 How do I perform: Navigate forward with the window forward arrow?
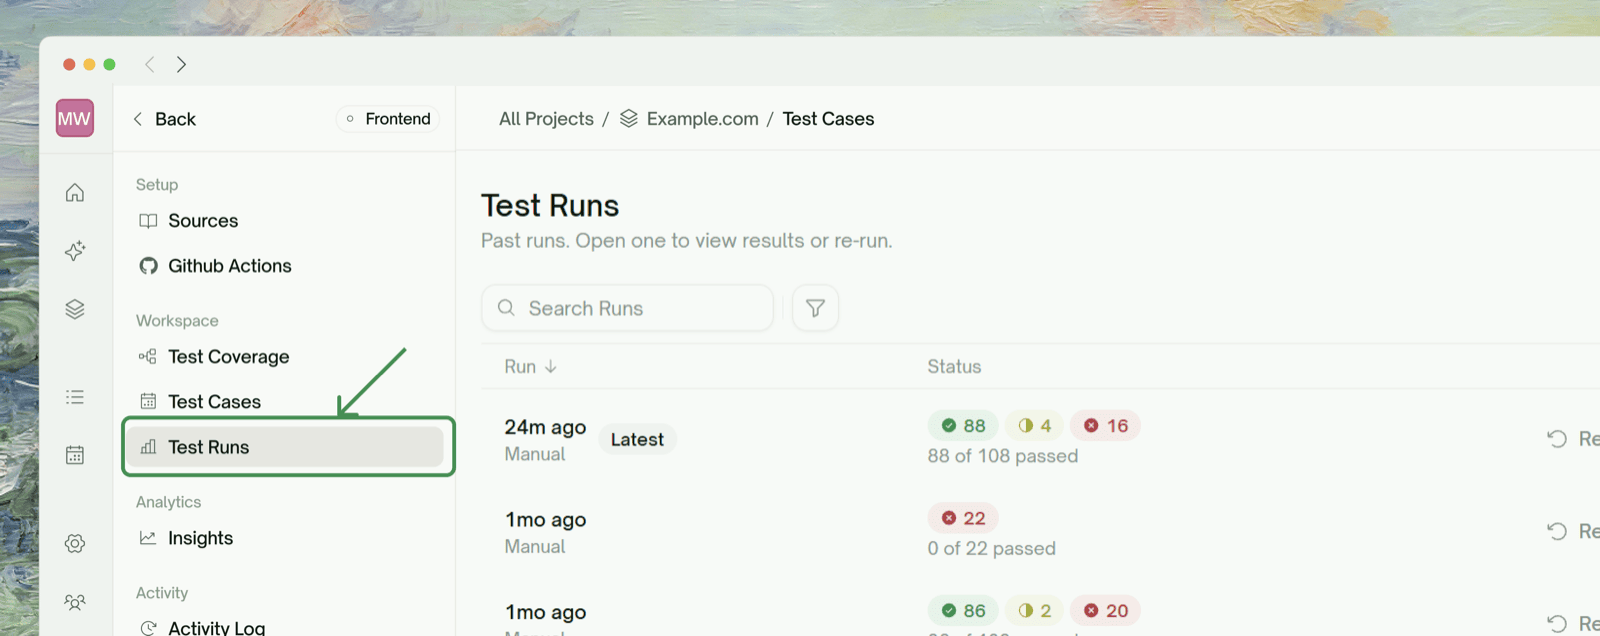click(x=181, y=64)
